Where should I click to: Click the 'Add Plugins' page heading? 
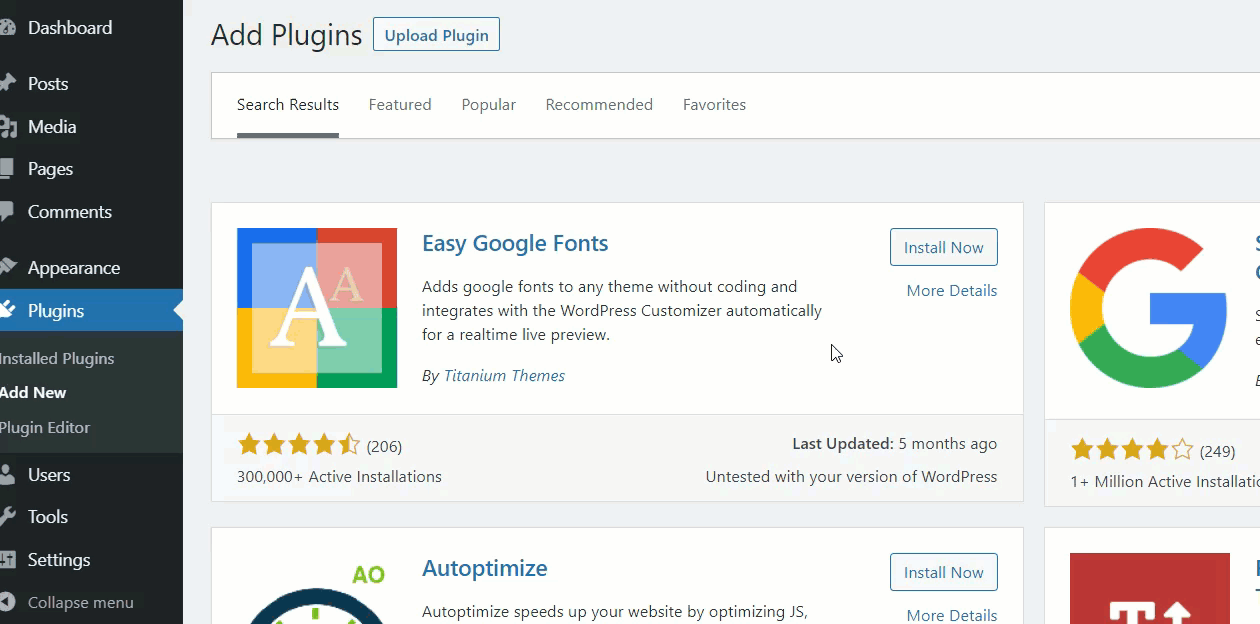pos(287,35)
